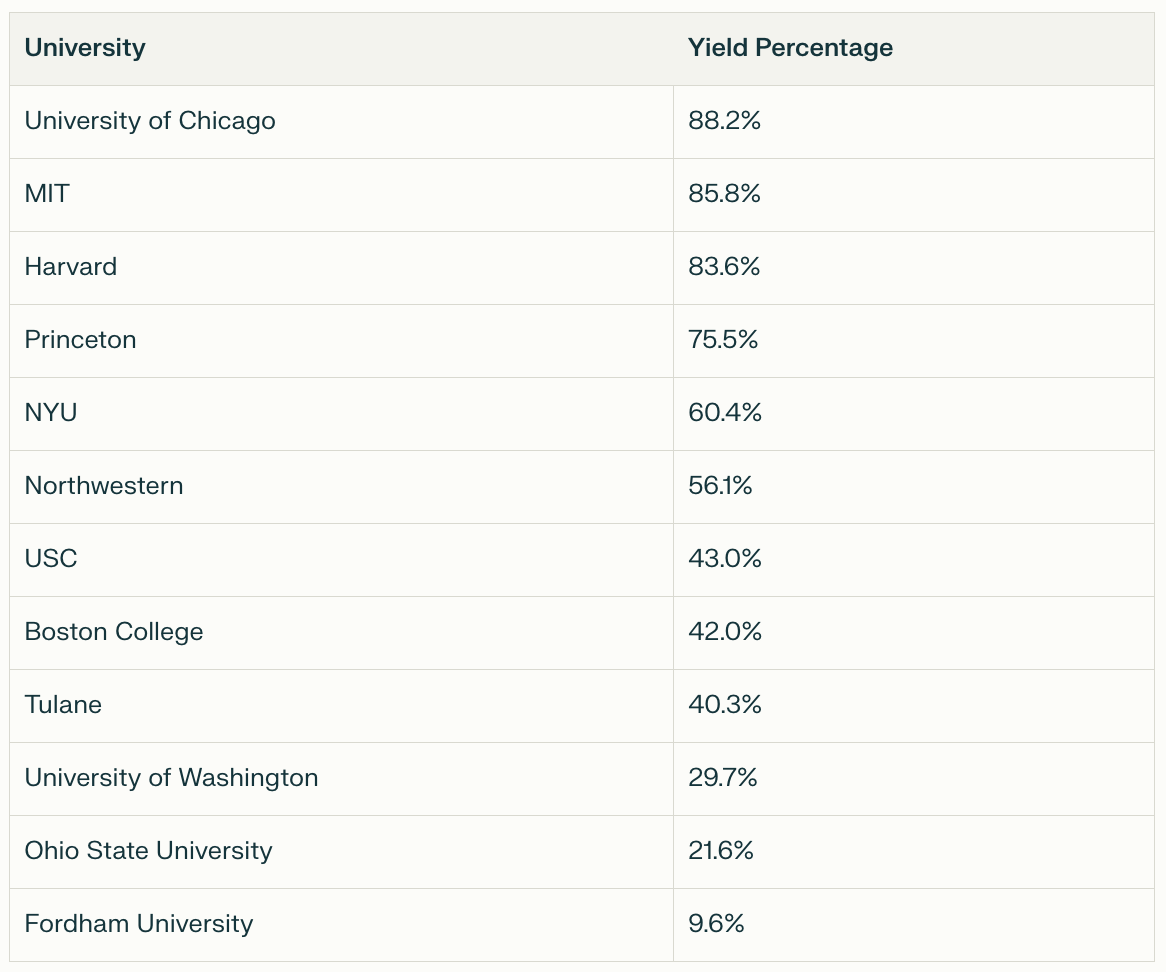Click the NYU row name
The width and height of the screenshot is (1166, 972).
pos(51,413)
